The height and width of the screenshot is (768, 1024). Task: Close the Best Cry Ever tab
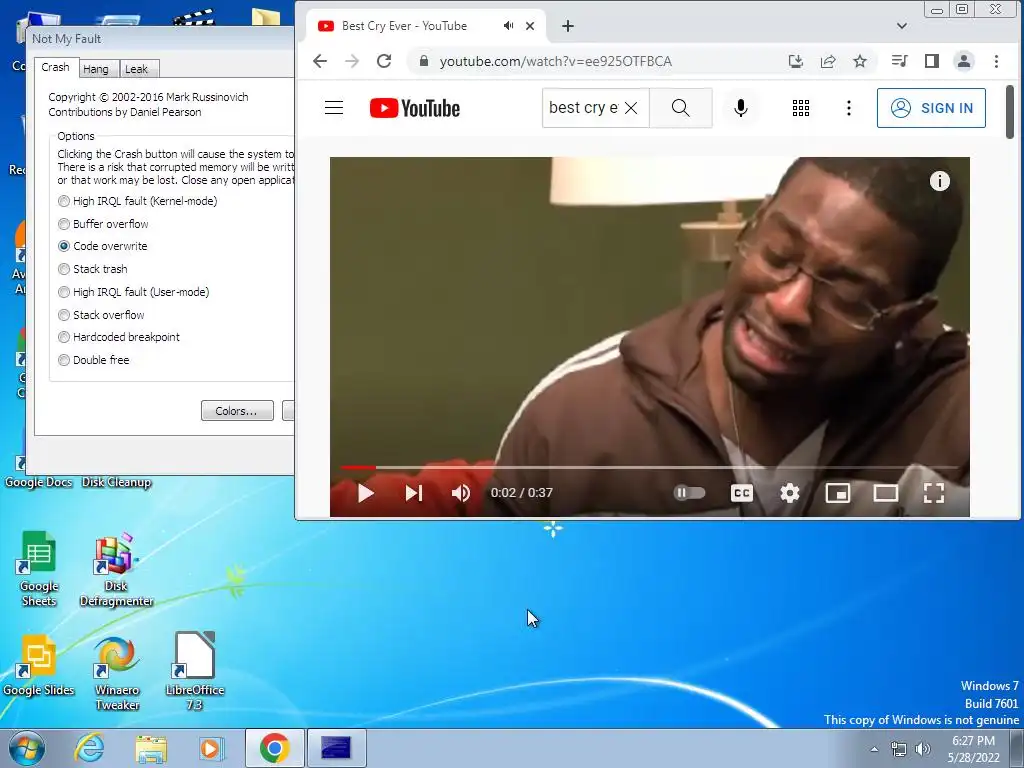(x=530, y=26)
